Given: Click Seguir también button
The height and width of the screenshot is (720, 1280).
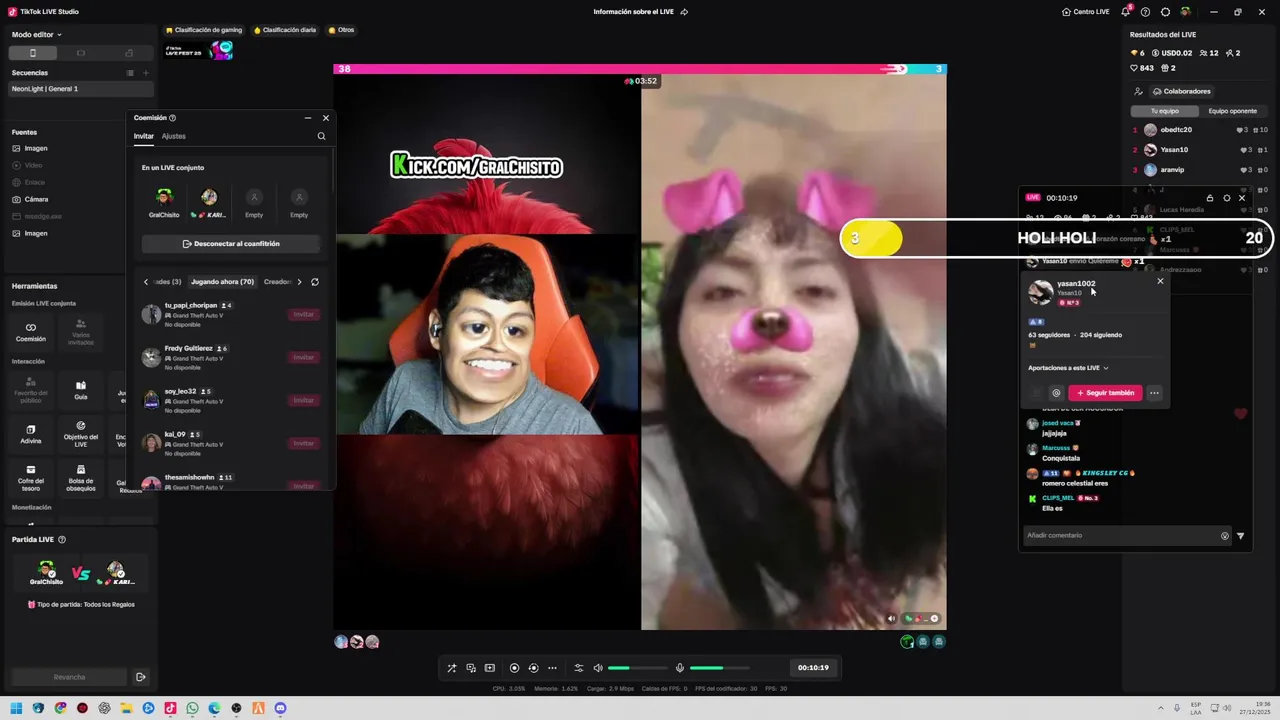Looking at the screenshot, I should [1105, 393].
